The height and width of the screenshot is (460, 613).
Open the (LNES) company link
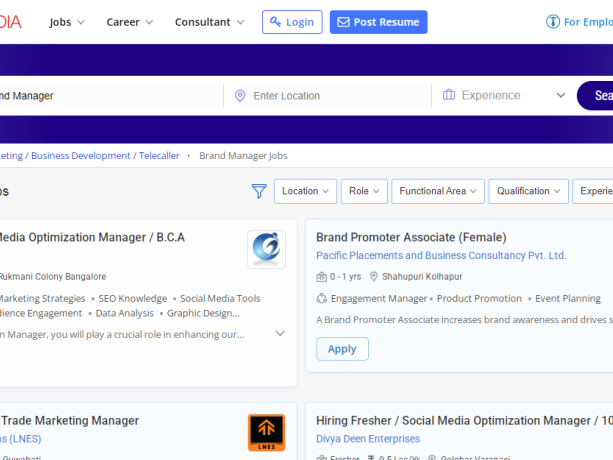tap(20, 439)
